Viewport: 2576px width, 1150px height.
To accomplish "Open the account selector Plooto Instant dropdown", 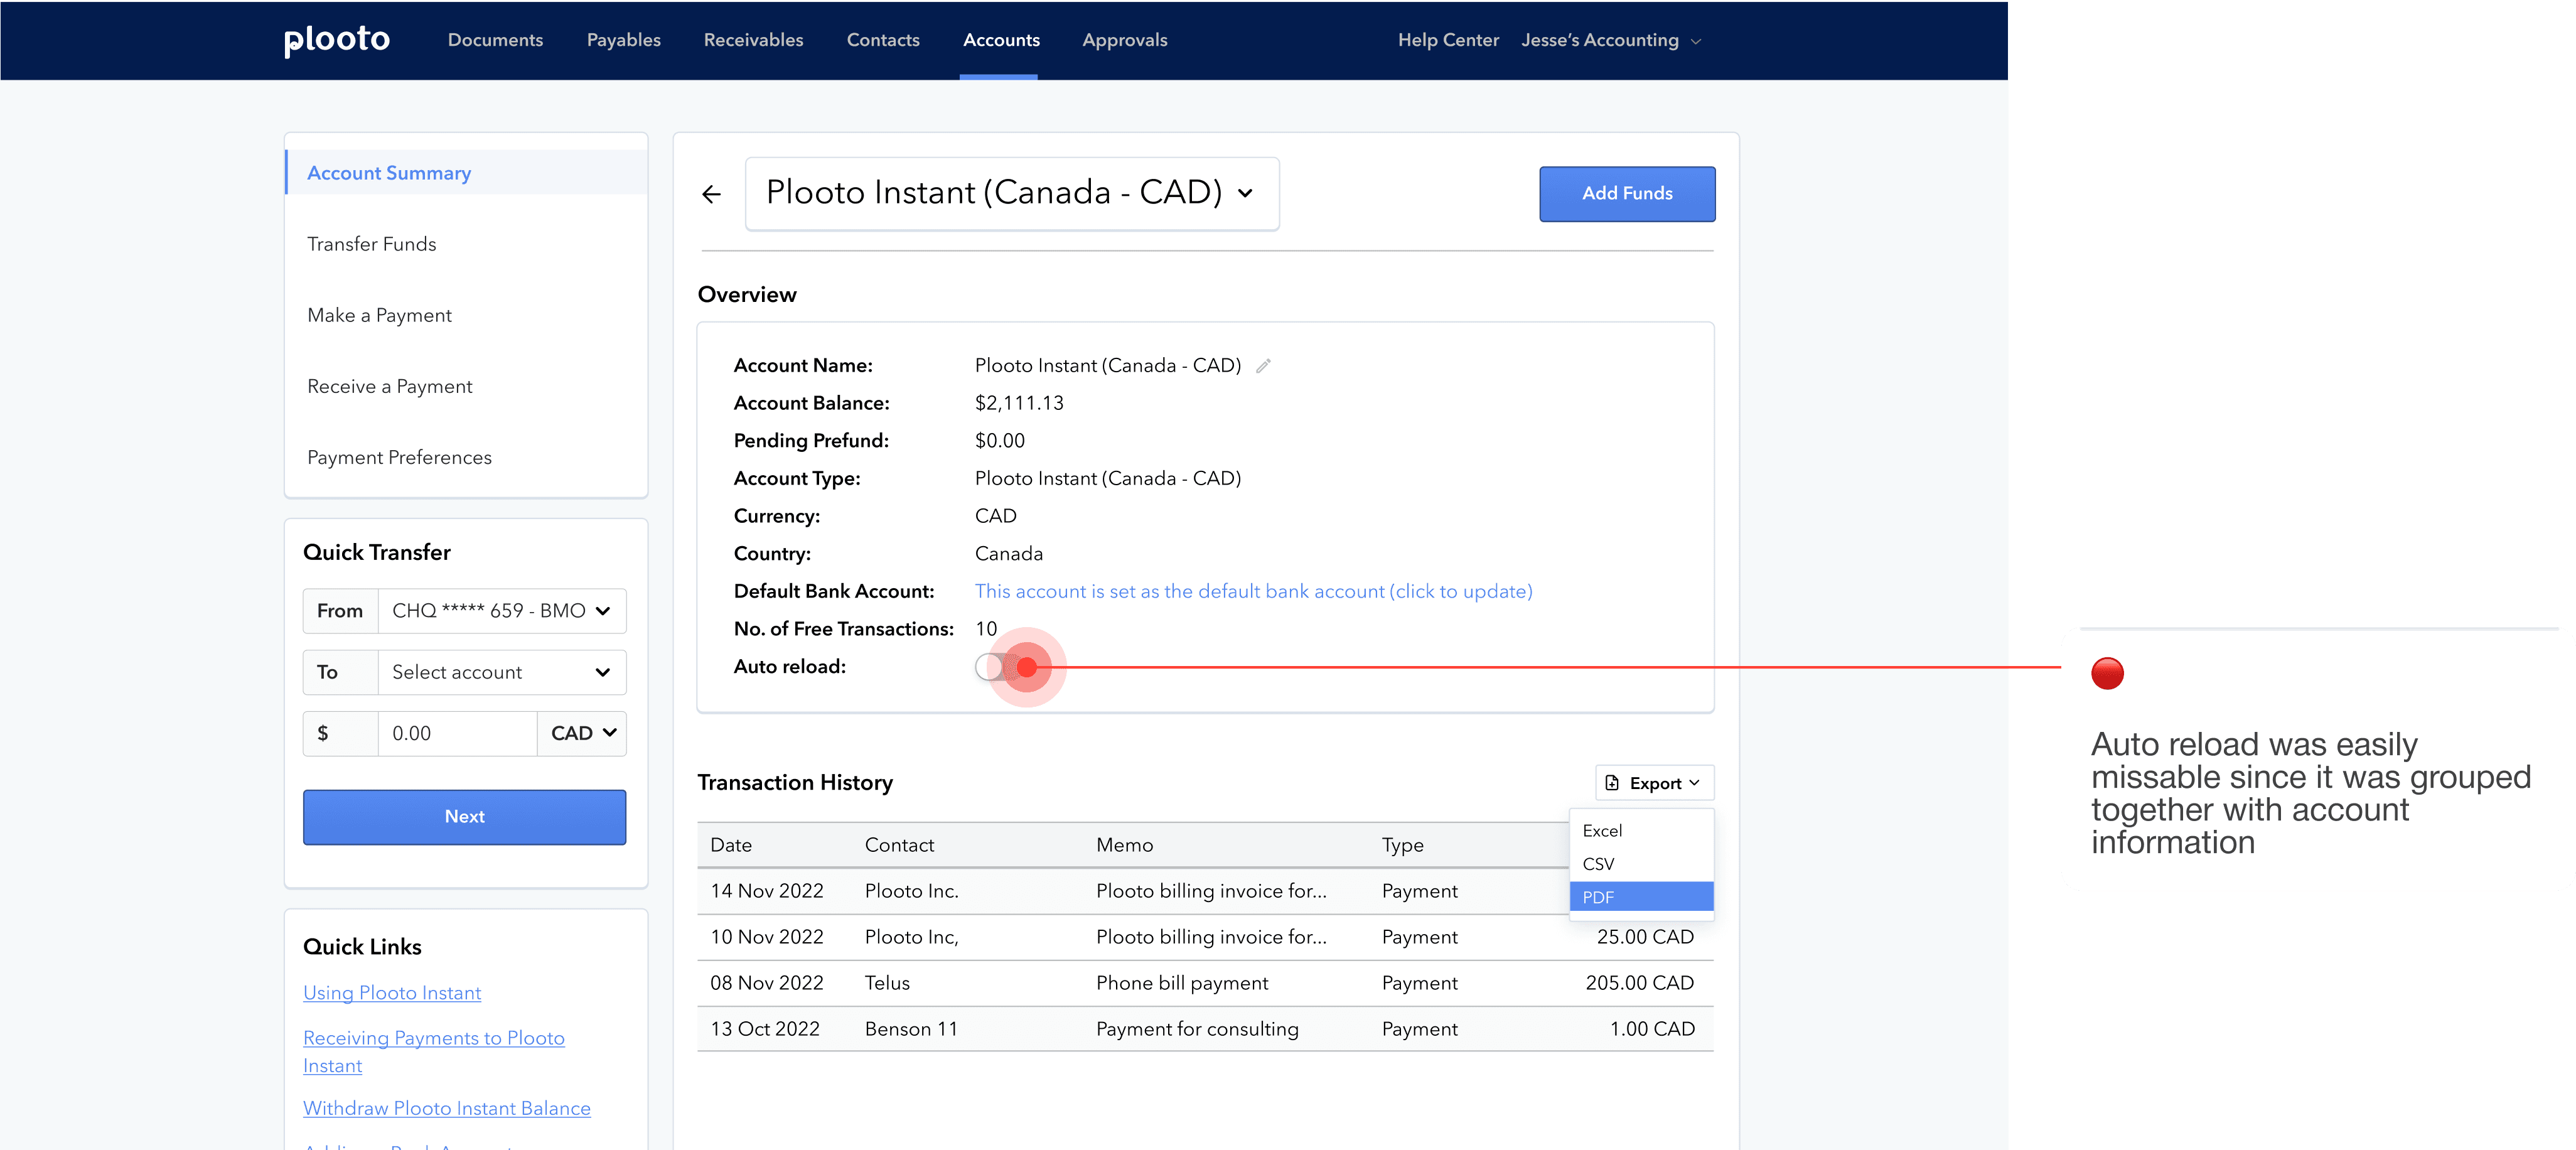I will [x=1012, y=193].
